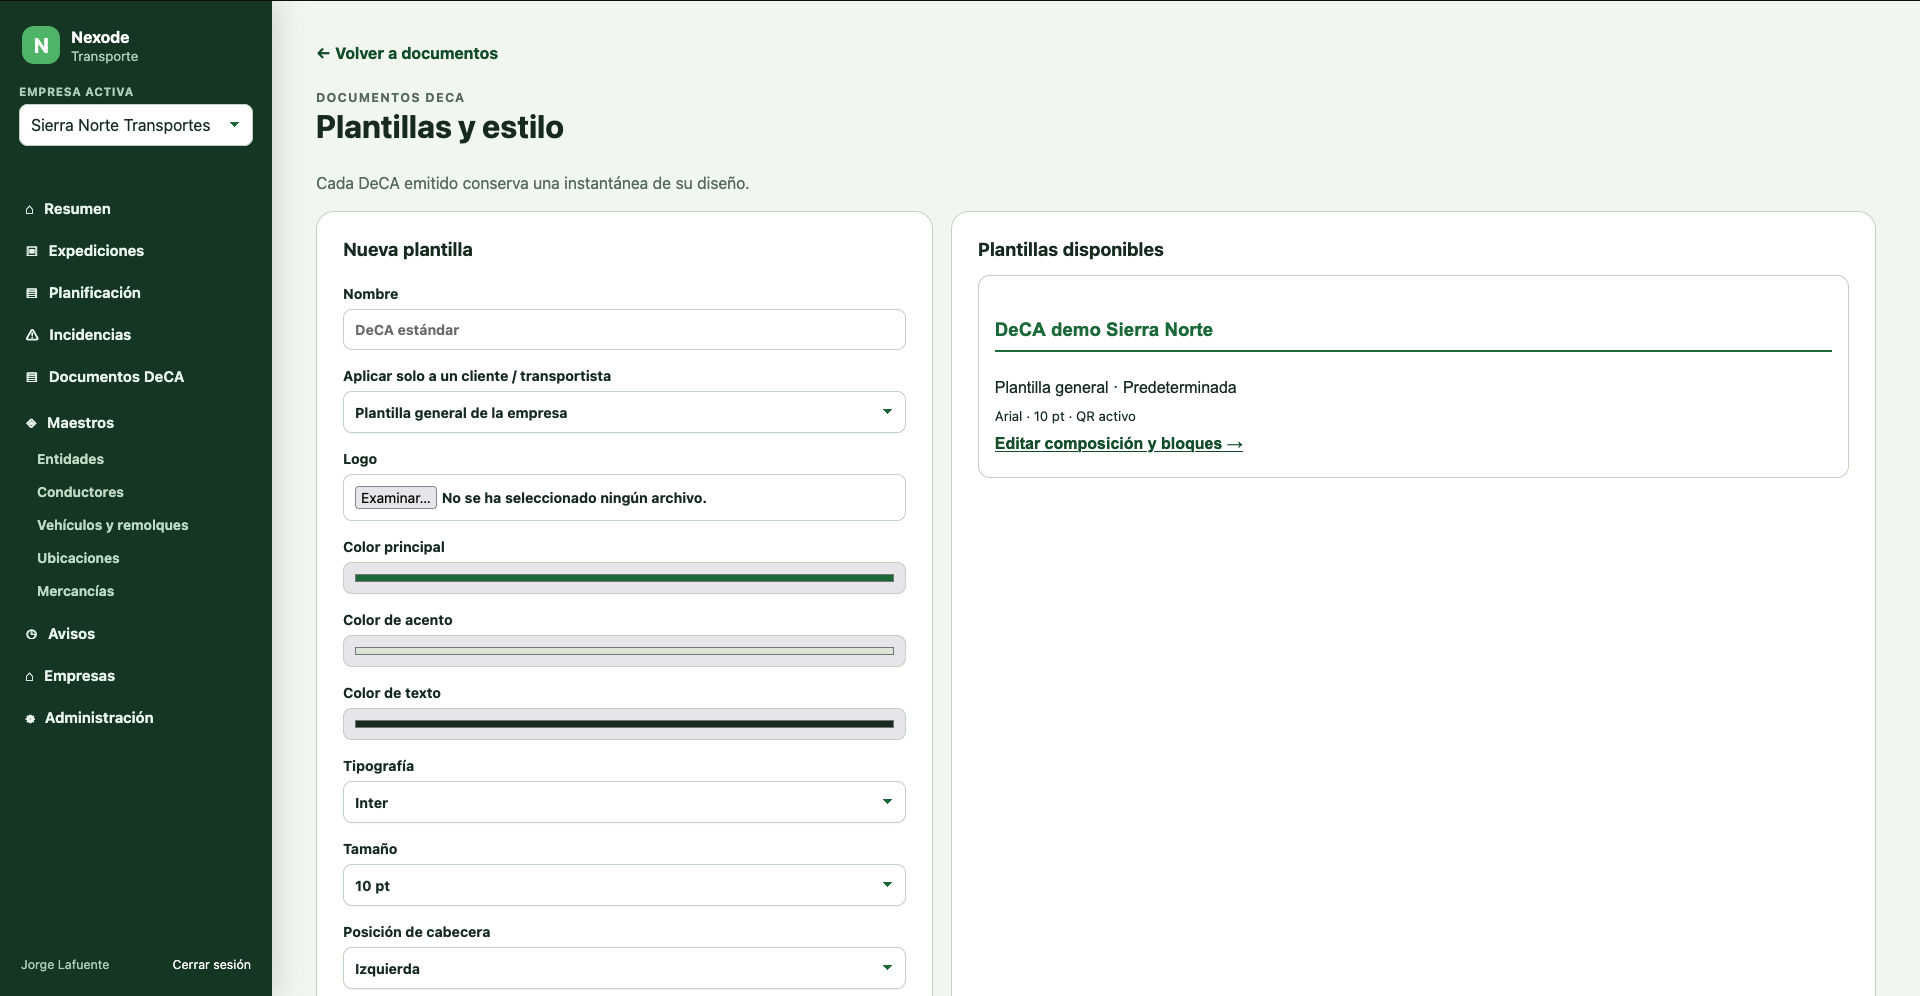This screenshot has width=1920, height=996.
Task: Open Avisos in the sidebar
Action: (x=71, y=634)
